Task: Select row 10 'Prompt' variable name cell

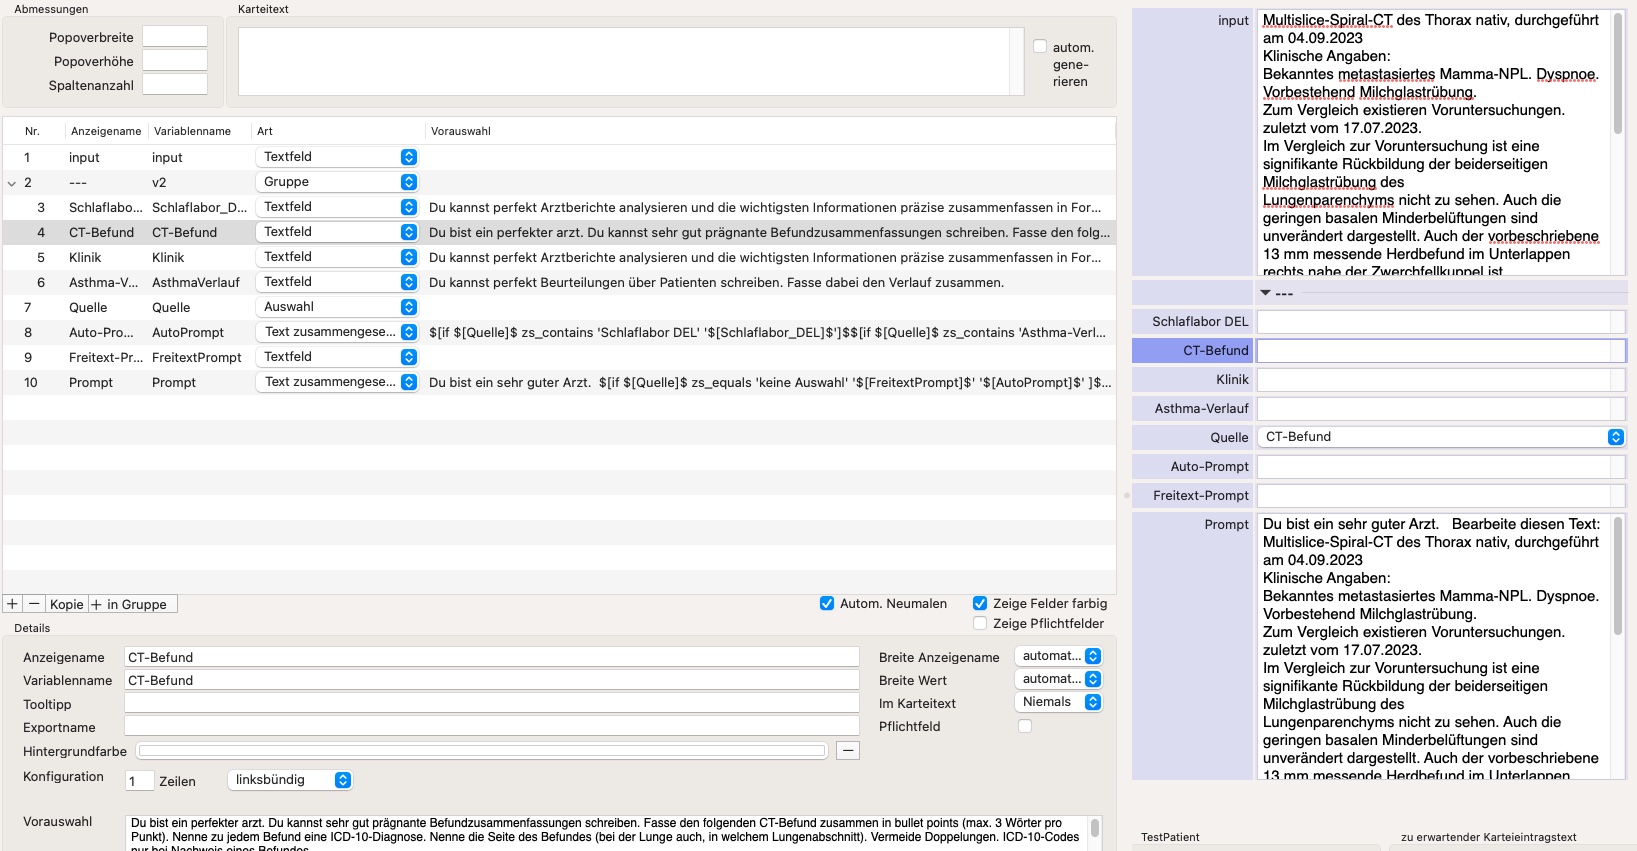Action: click(x=174, y=382)
